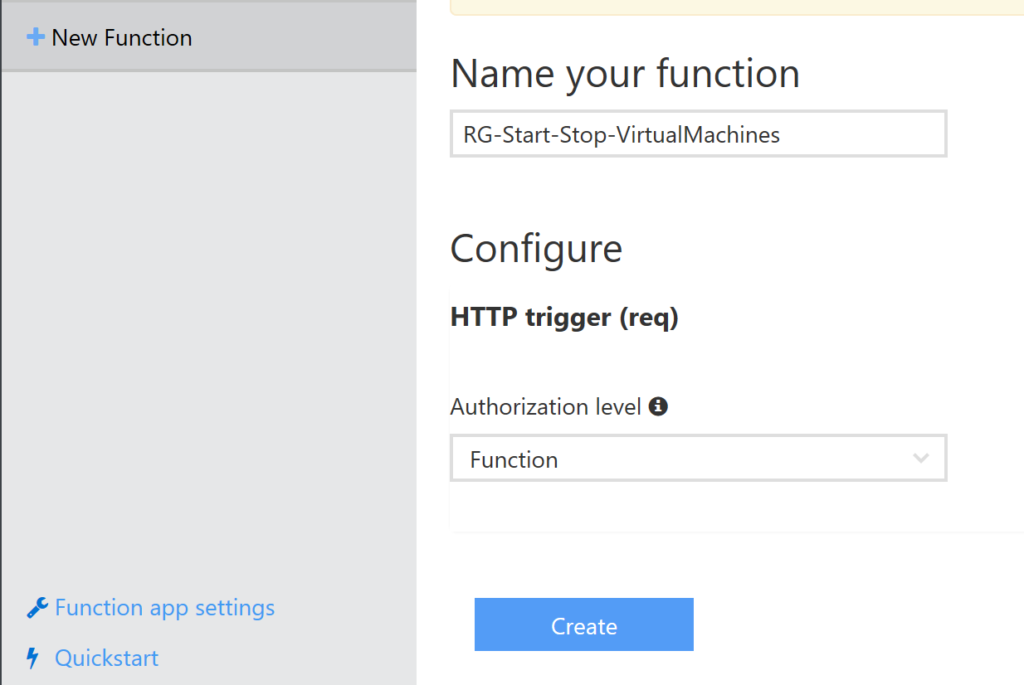This screenshot has width=1024, height=685.
Task: Click the RG-Start-Stop-VirtualMachines text in the name box
Action: pos(621,134)
